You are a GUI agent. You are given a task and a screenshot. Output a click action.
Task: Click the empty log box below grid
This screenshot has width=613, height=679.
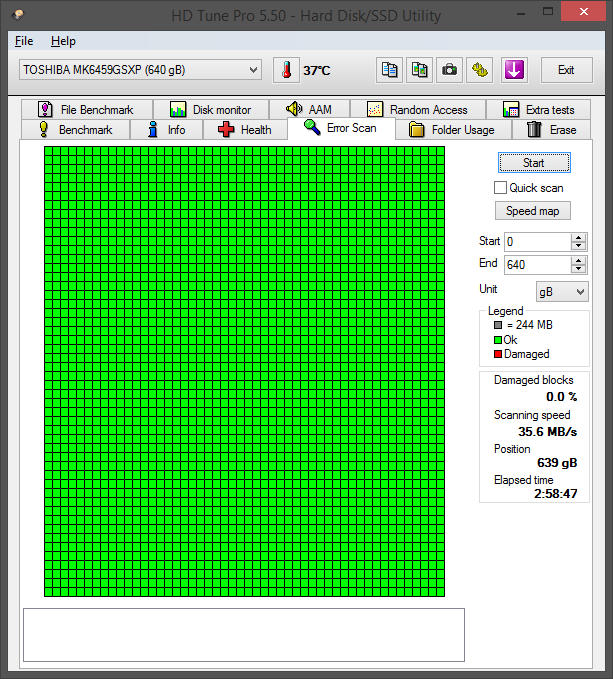[x=244, y=635]
